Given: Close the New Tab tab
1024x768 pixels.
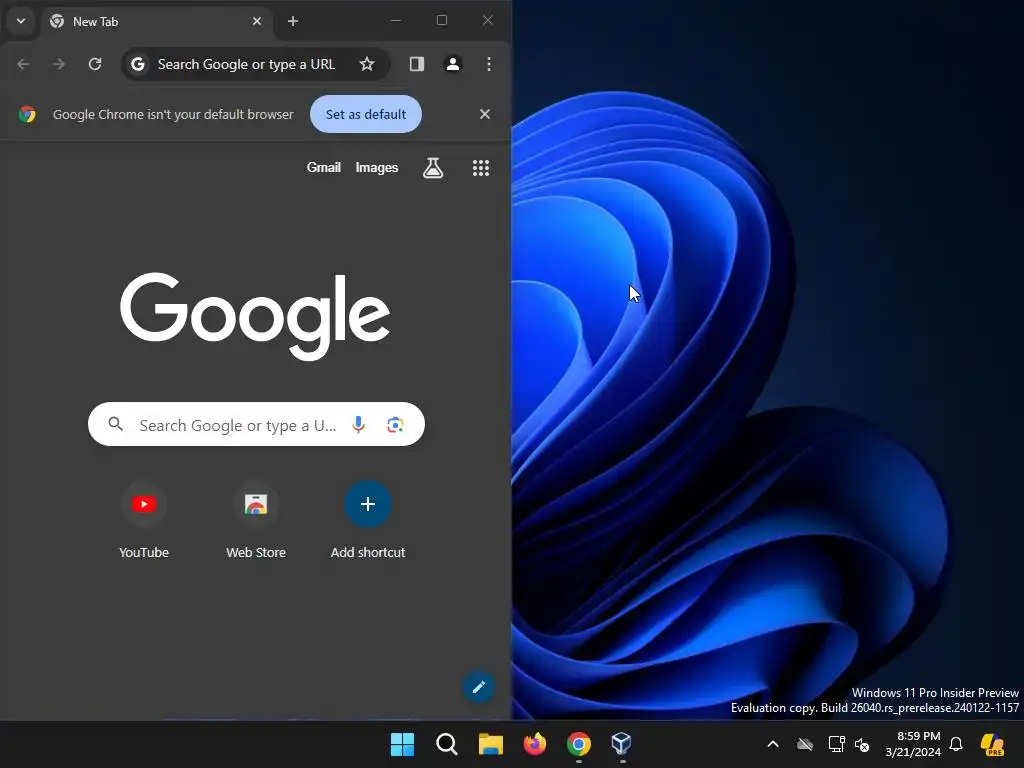Looking at the screenshot, I should [257, 22].
